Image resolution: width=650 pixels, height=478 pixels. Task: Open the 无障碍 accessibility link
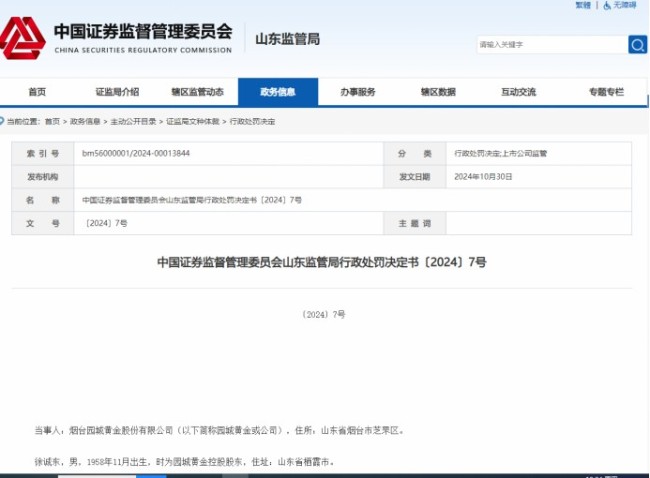pos(625,5)
